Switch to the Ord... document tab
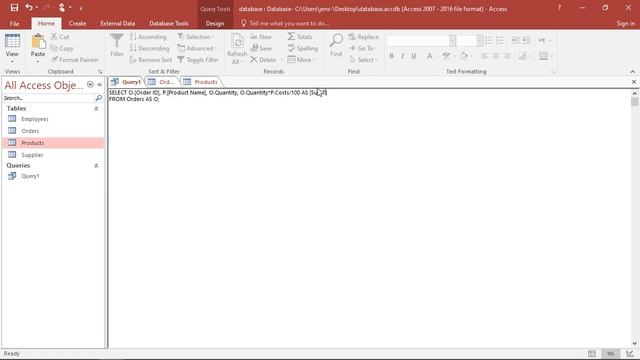The height and width of the screenshot is (360, 640). 162,82
